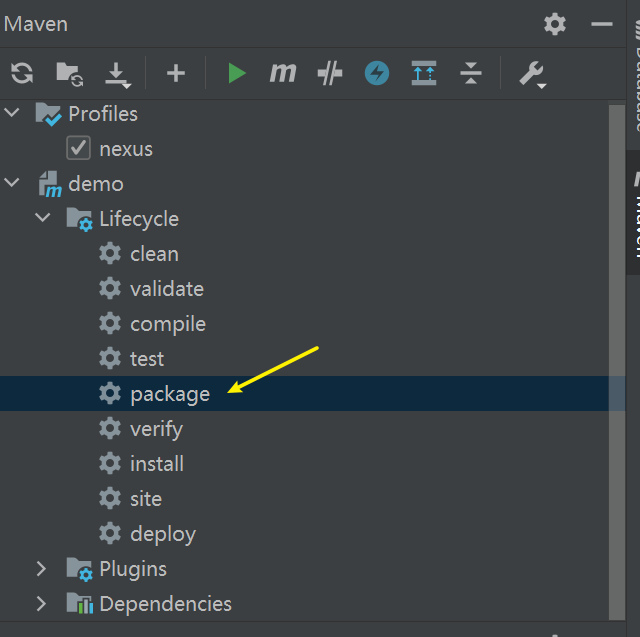Select the verify lifecycle goal
The image size is (640, 637).
(157, 430)
